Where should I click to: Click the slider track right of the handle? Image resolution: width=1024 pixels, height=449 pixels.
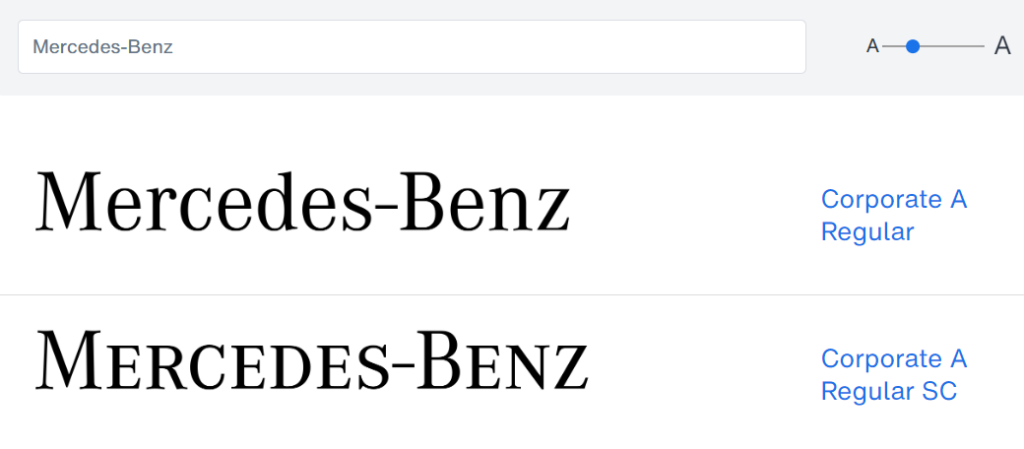coord(952,46)
